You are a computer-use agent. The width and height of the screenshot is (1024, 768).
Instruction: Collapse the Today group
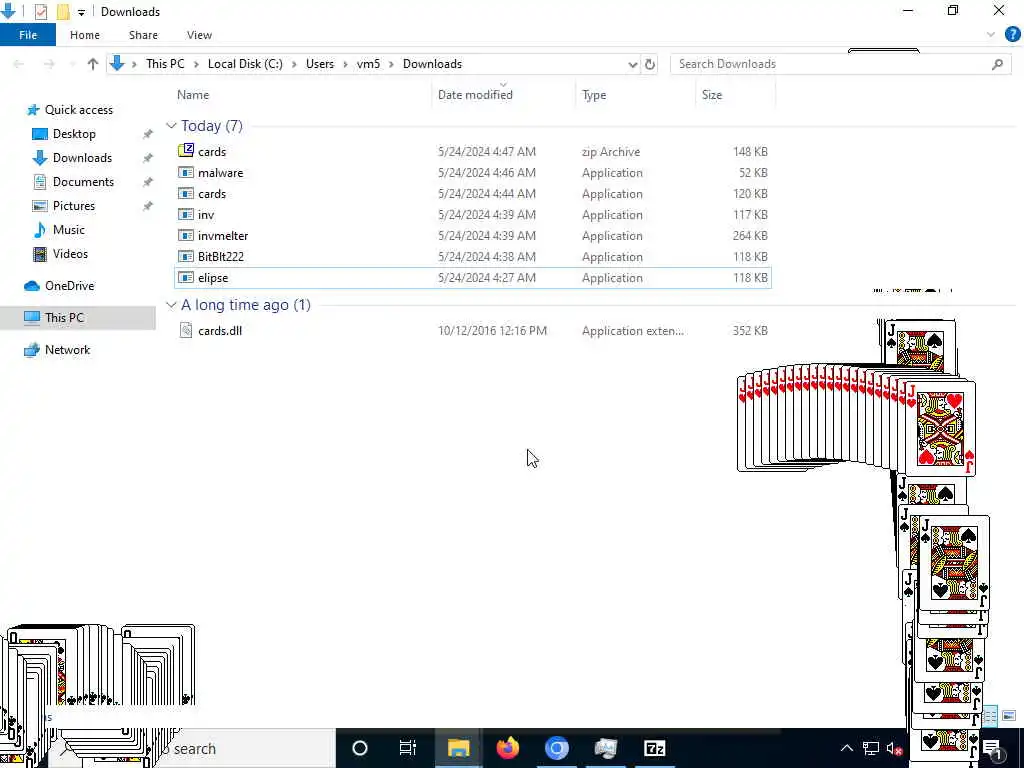pos(171,125)
